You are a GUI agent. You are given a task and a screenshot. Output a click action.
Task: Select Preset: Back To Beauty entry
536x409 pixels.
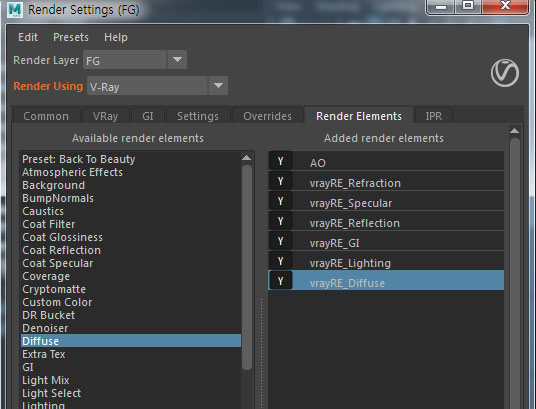coord(131,159)
